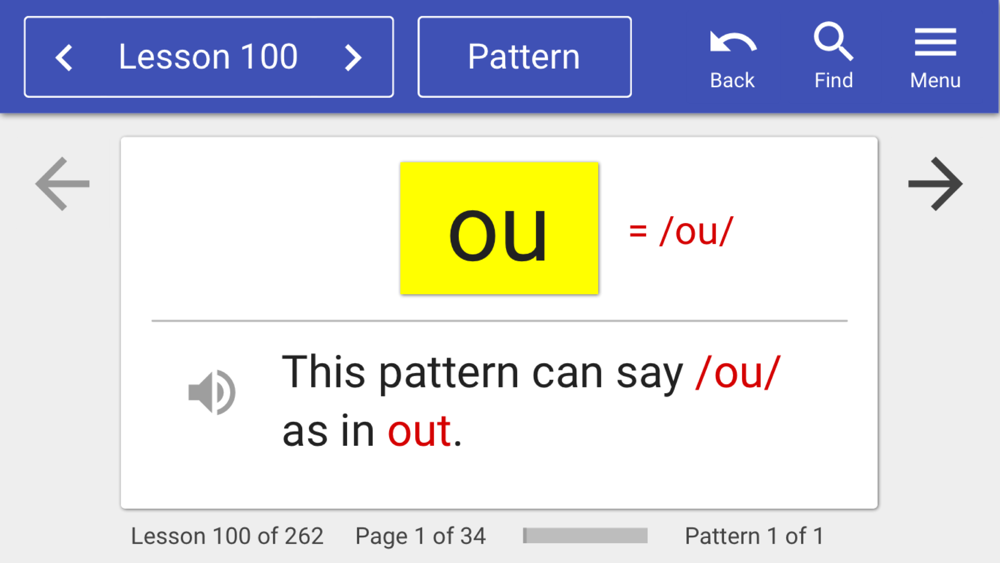Click the red /ou/ in the sentence
Image resolution: width=1000 pixels, height=563 pixels.
[x=738, y=373]
